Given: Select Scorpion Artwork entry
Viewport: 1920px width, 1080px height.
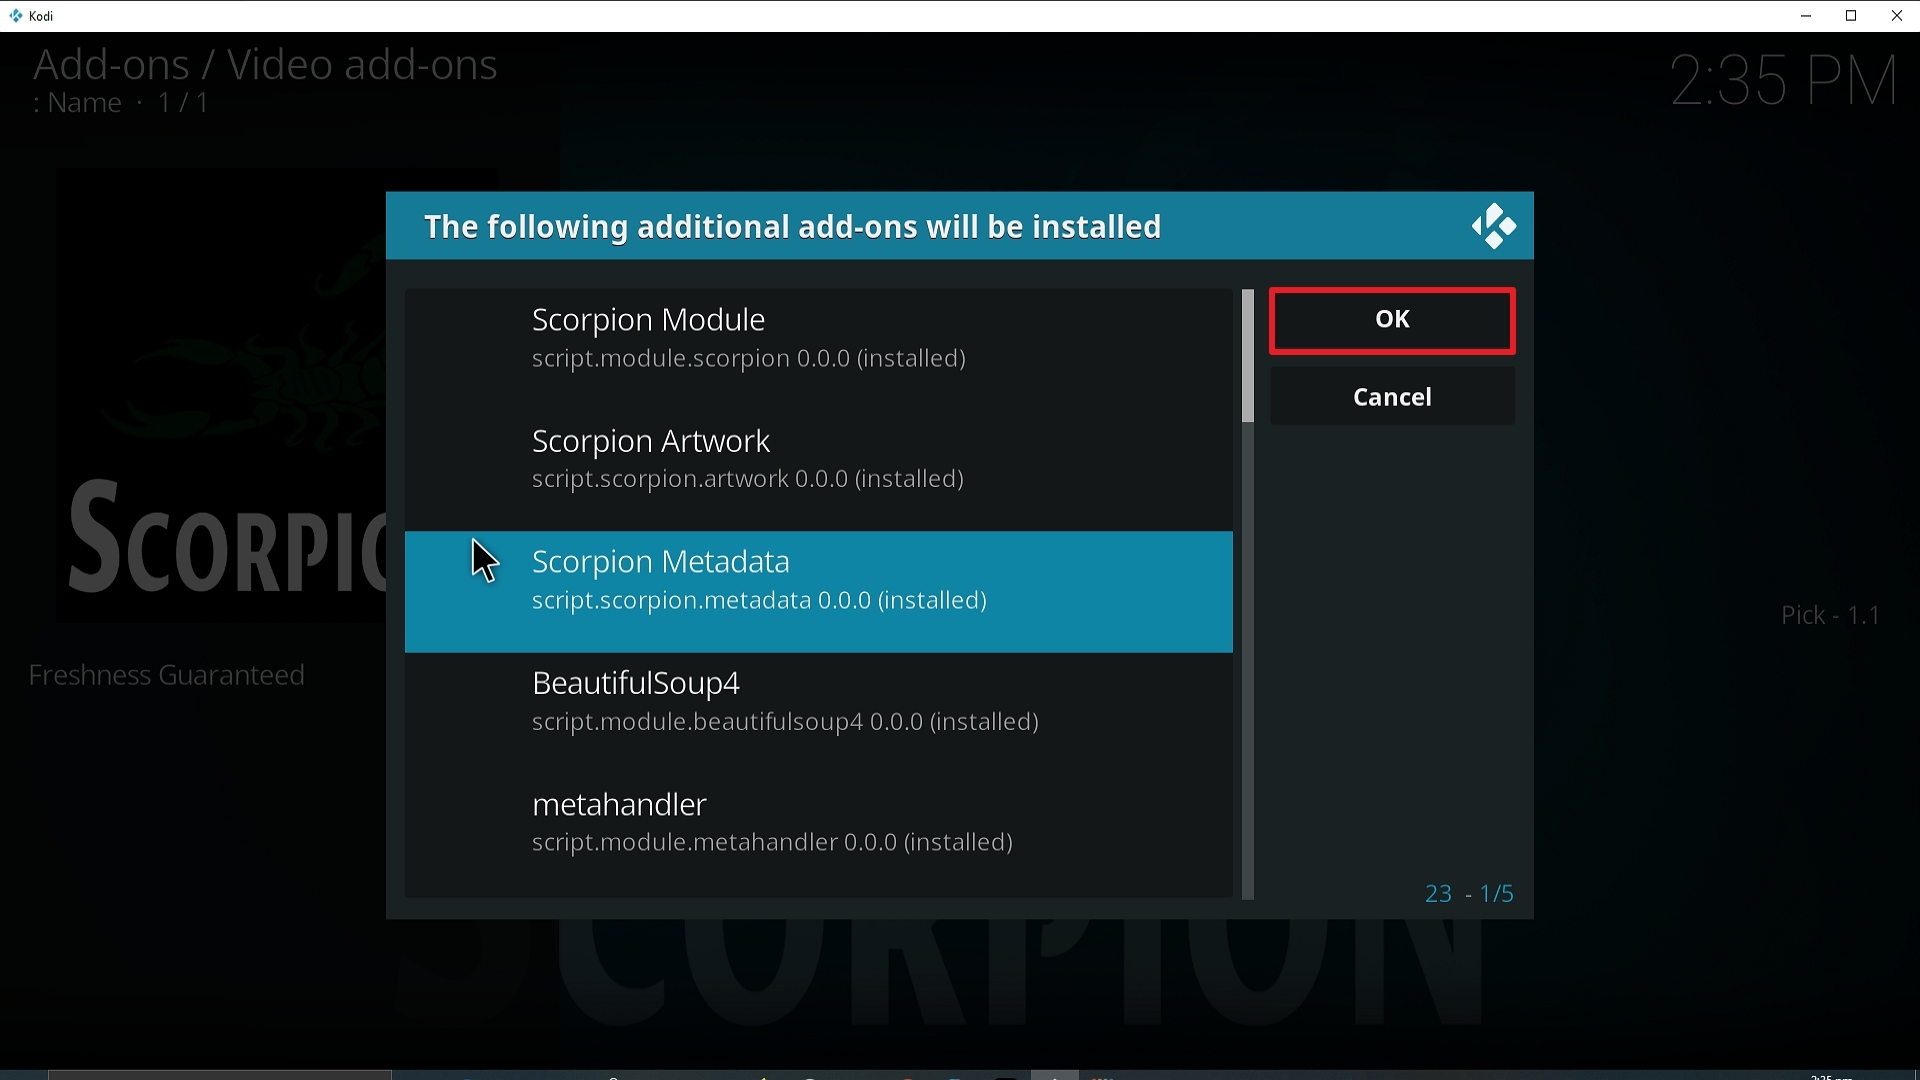Looking at the screenshot, I should click(818, 470).
